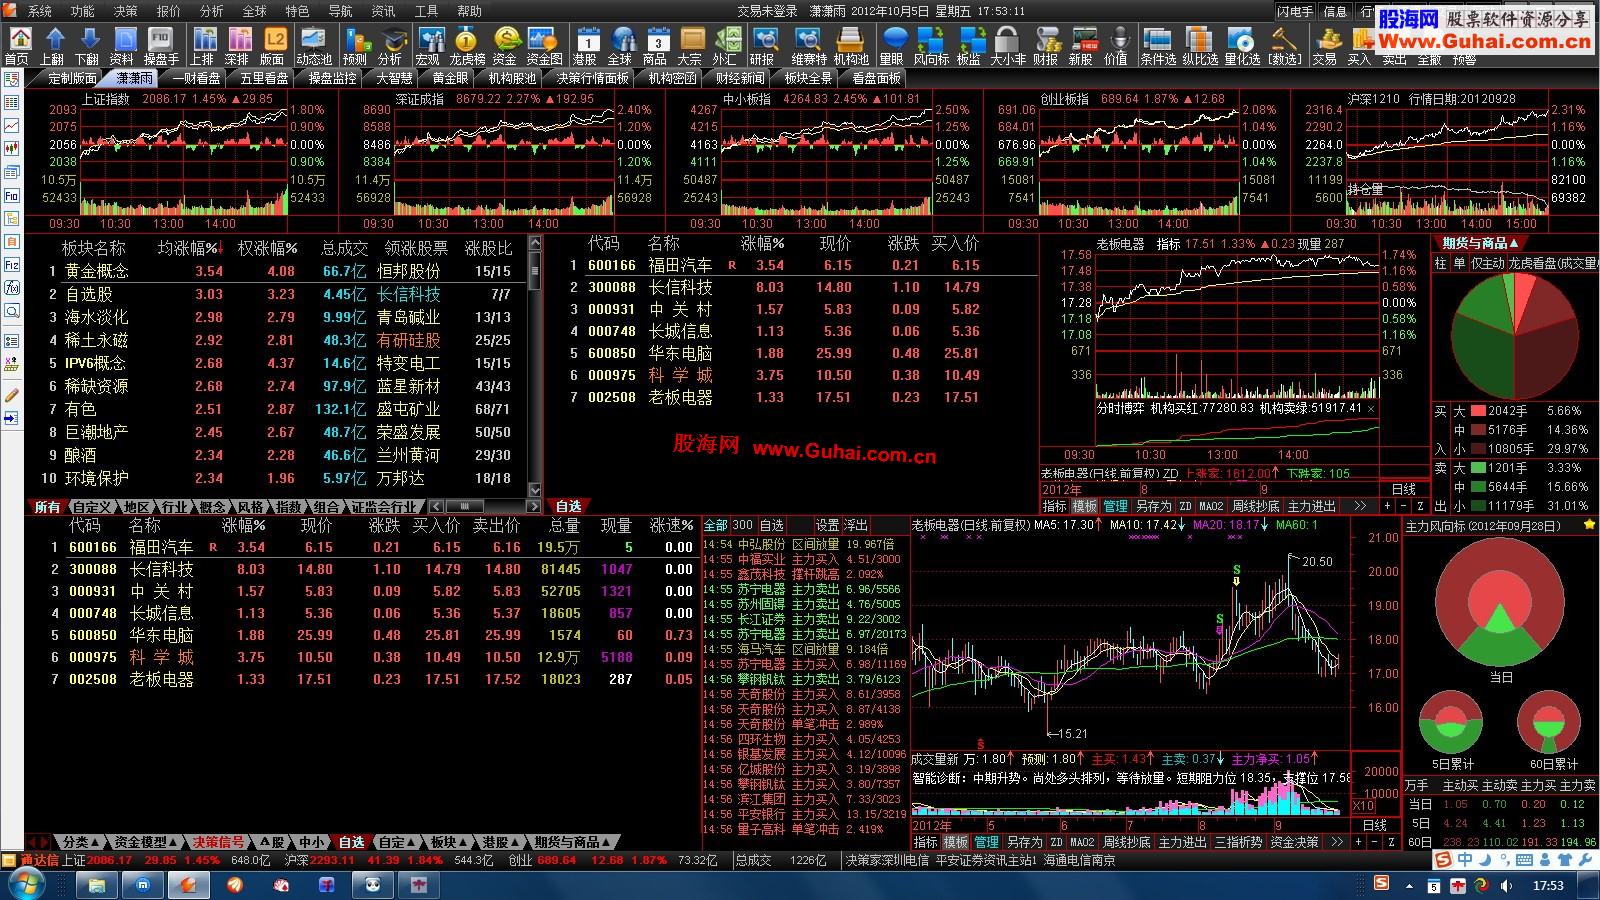Click the 买入 buy icon
The image size is (1600, 900).
[1359, 46]
